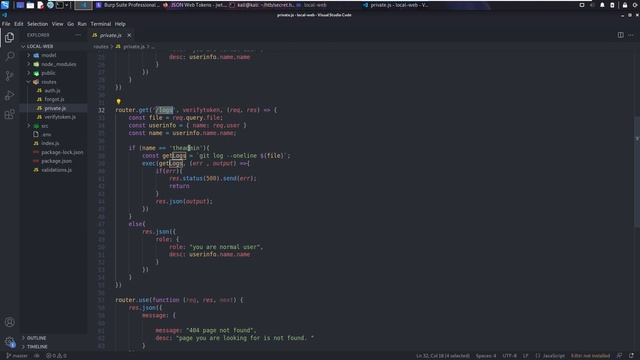Click the editor vertical scrollbar
The height and width of the screenshot is (360, 640).
coord(637,171)
